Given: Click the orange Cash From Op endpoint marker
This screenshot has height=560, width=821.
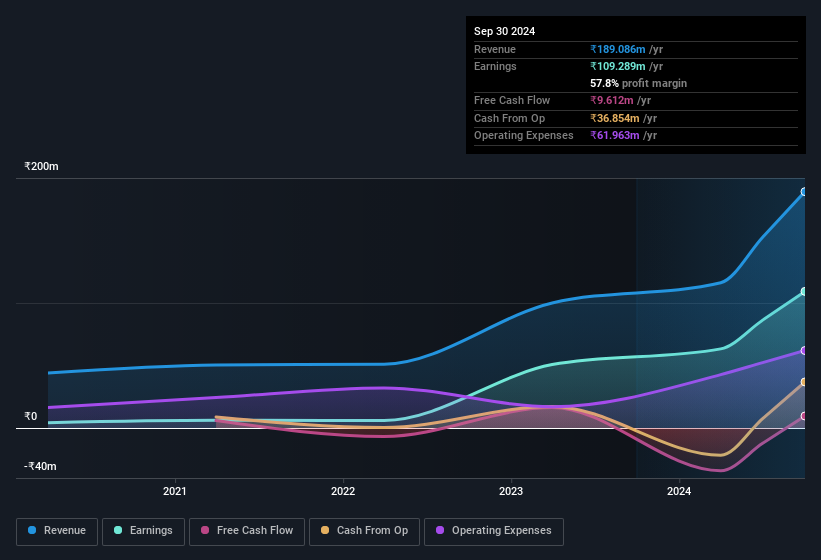Looking at the screenshot, I should click(x=804, y=383).
